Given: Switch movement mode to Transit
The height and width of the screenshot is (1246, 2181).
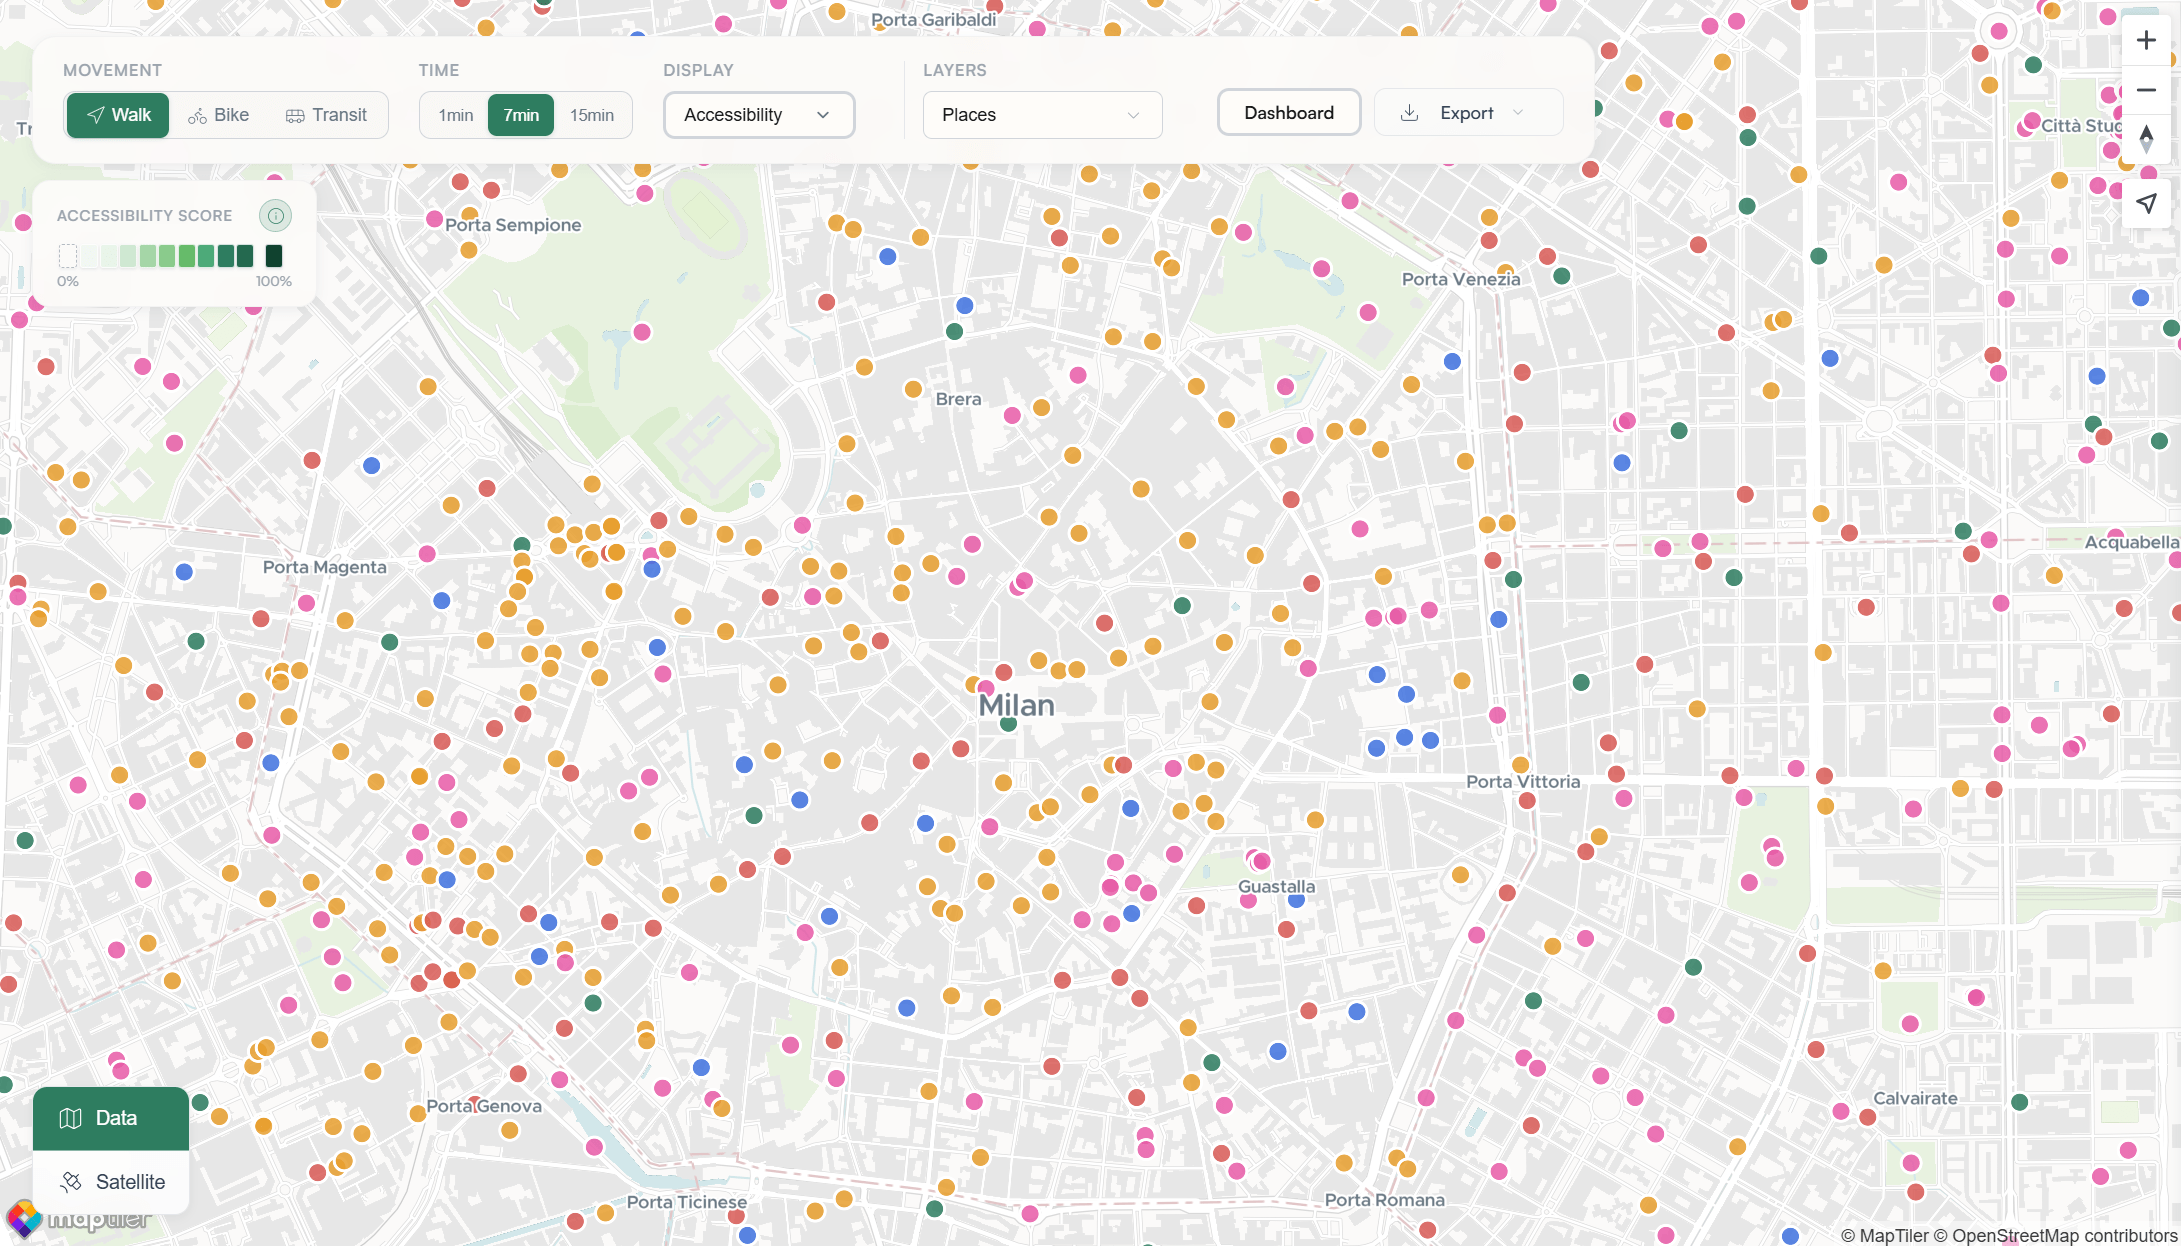Looking at the screenshot, I should (x=327, y=115).
